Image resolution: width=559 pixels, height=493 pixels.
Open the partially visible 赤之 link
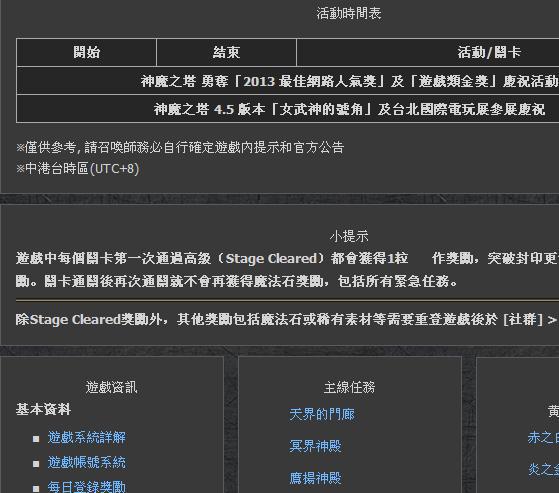543,437
